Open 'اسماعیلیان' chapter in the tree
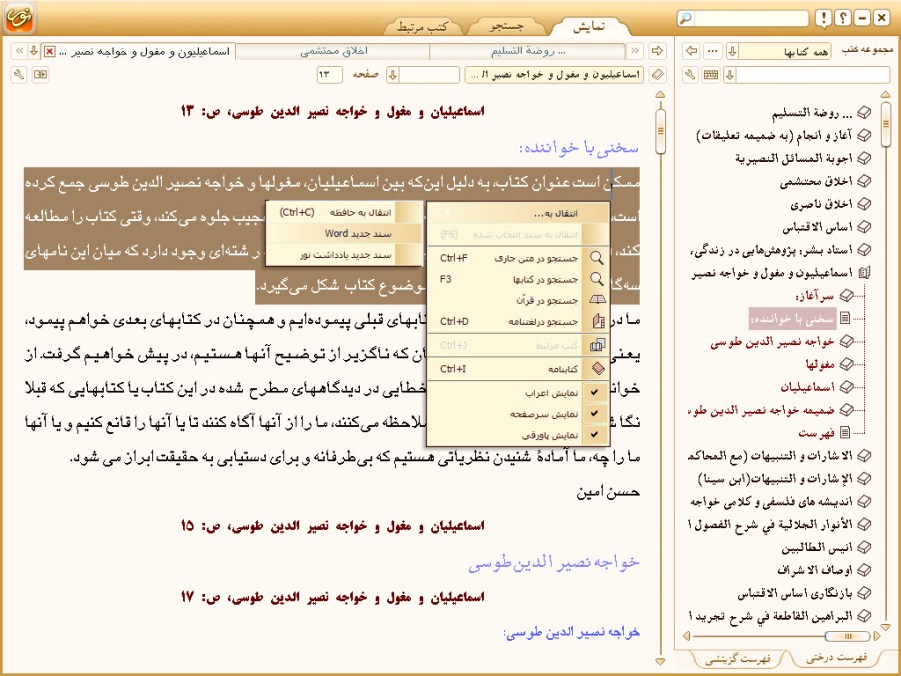 [x=807, y=387]
